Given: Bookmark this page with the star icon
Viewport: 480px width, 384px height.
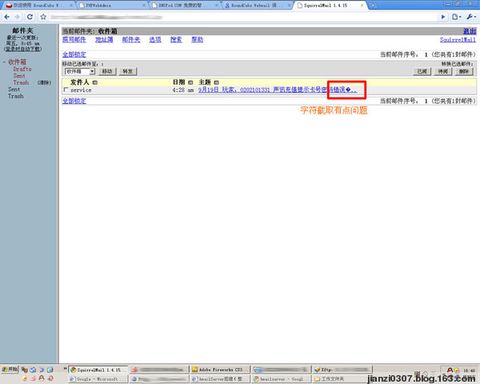Looking at the screenshot, I should coord(43,17).
